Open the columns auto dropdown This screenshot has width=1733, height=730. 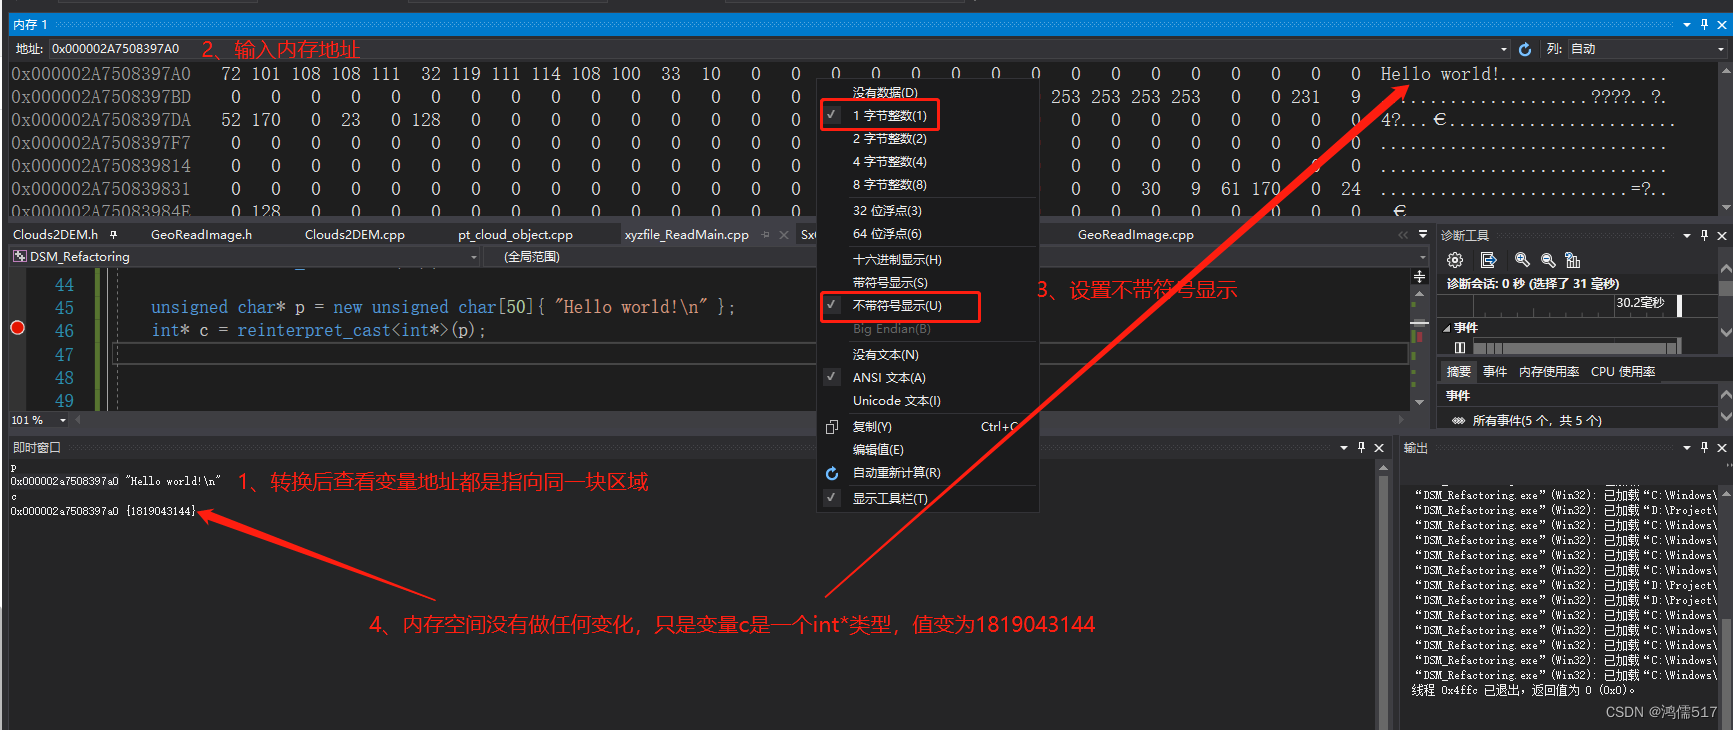pos(1720,49)
